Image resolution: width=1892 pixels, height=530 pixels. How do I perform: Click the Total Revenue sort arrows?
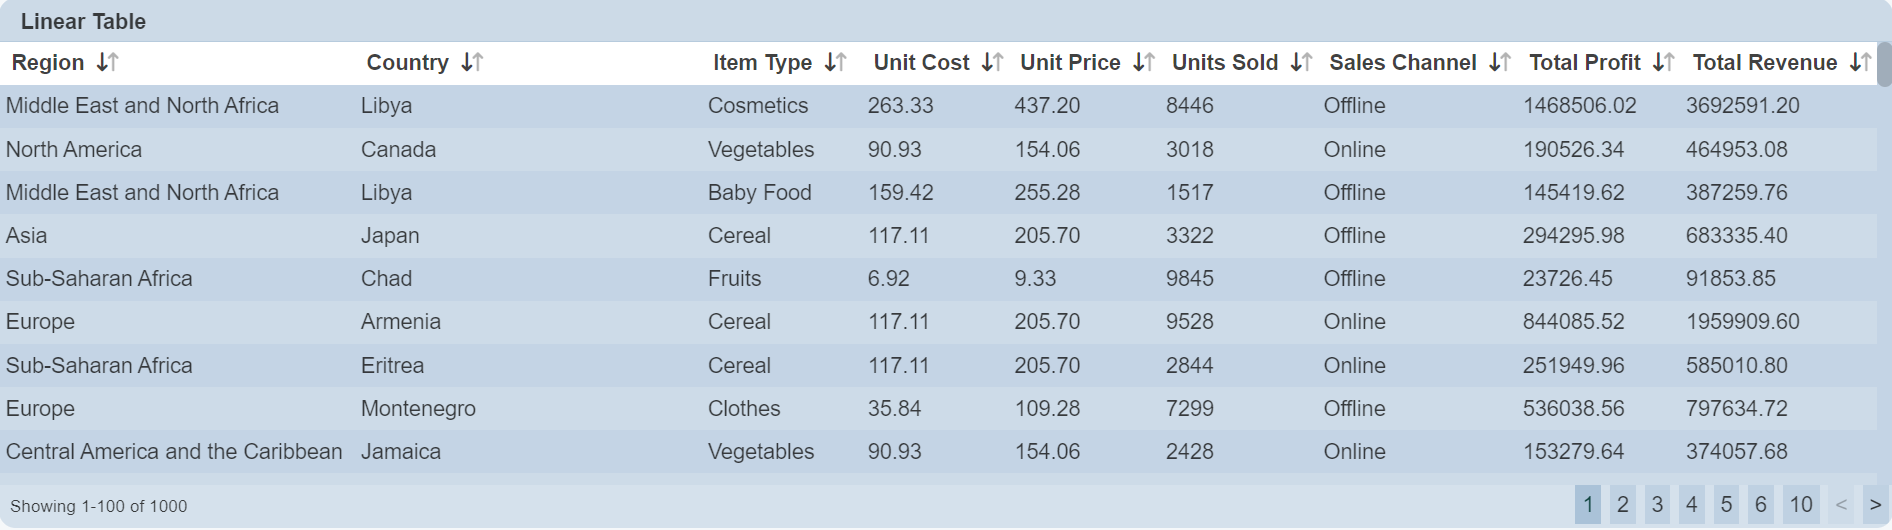tap(1860, 63)
